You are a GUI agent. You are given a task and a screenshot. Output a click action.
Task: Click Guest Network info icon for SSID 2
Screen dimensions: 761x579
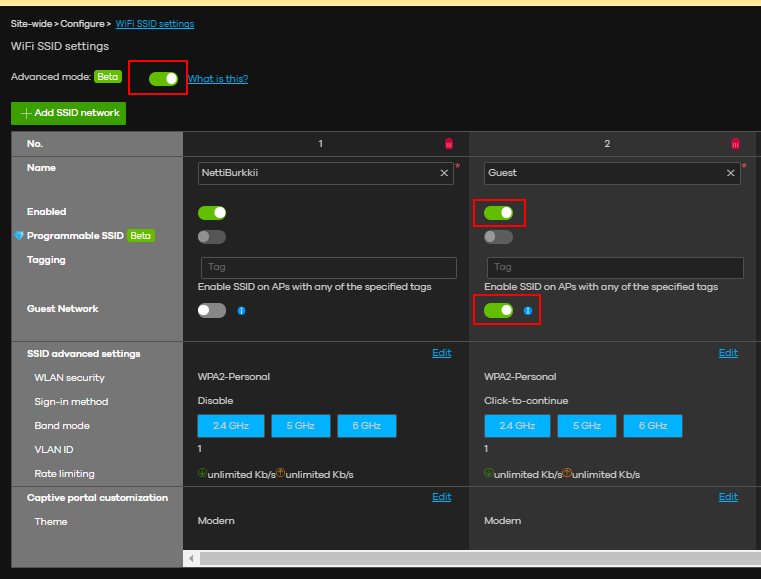[528, 311]
